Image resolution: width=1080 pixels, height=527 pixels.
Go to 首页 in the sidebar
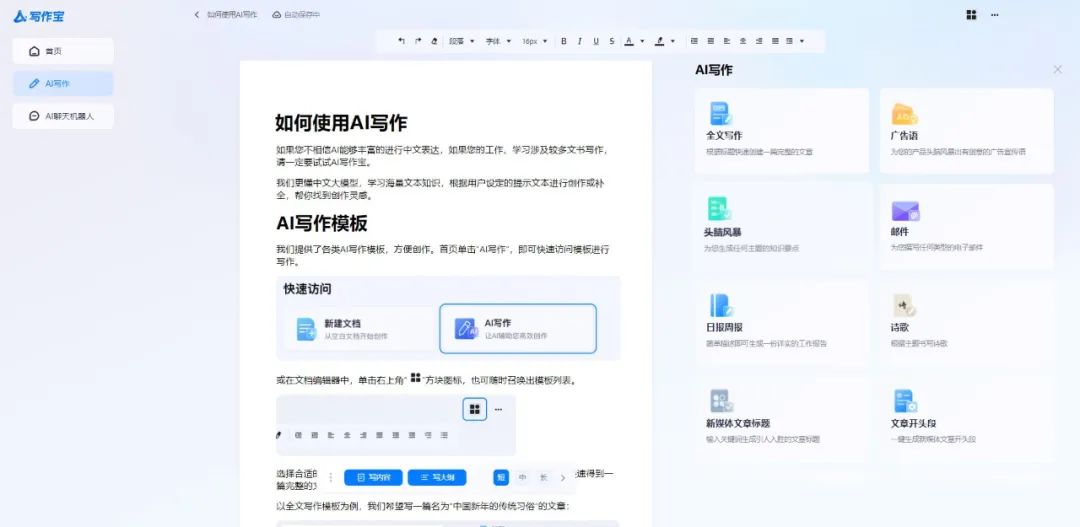point(63,51)
